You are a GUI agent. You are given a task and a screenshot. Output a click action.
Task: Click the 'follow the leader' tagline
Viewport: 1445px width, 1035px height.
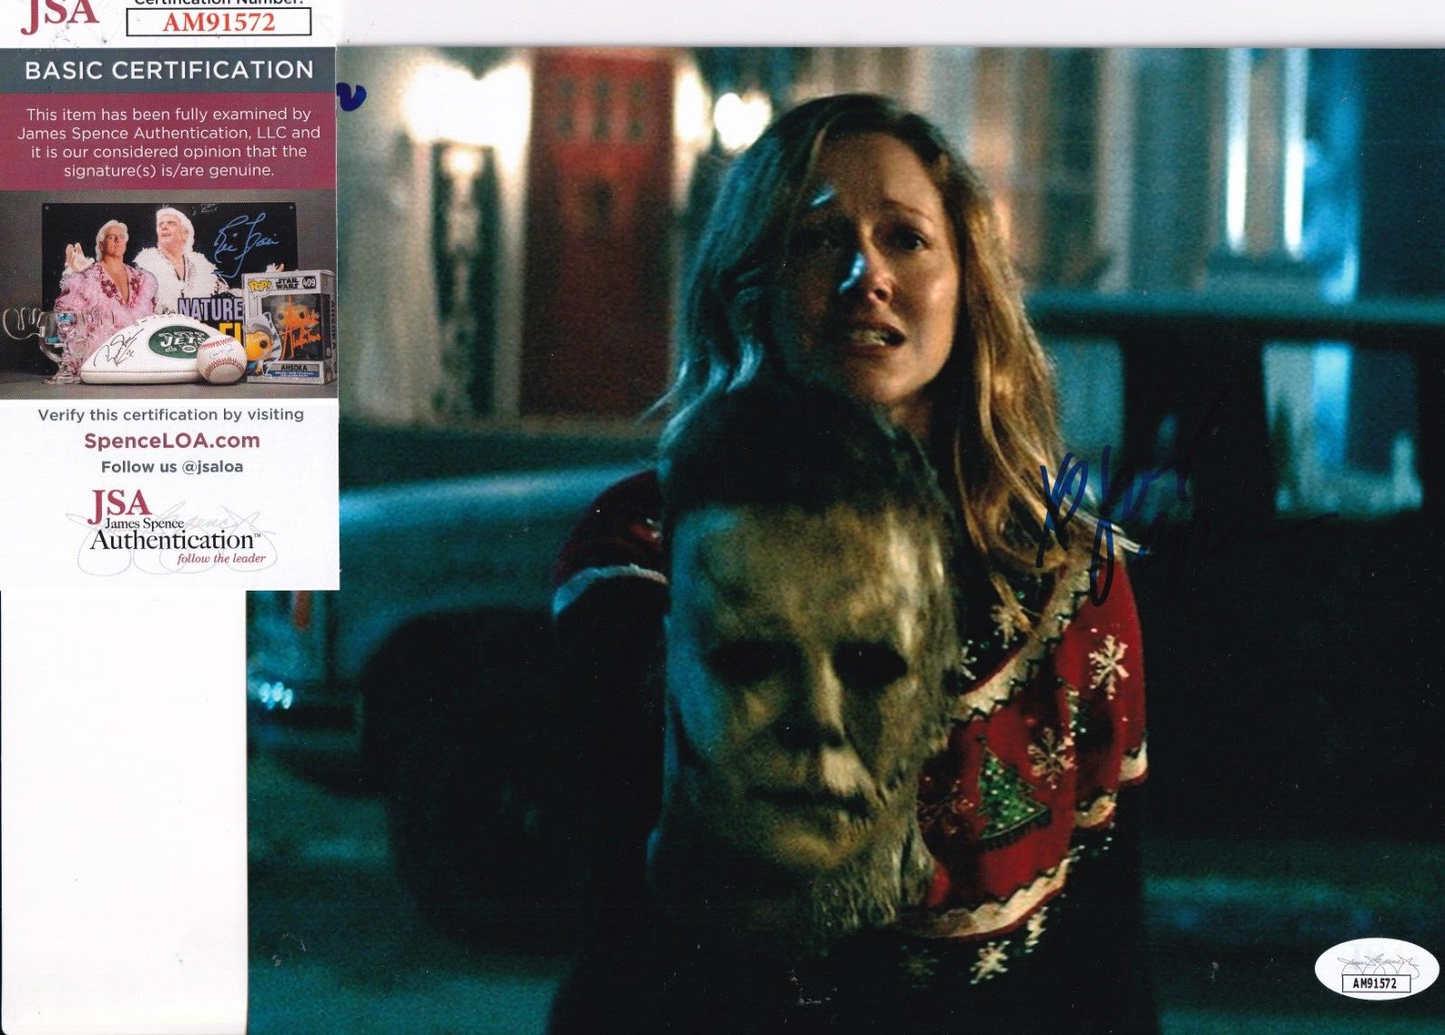pos(221,559)
